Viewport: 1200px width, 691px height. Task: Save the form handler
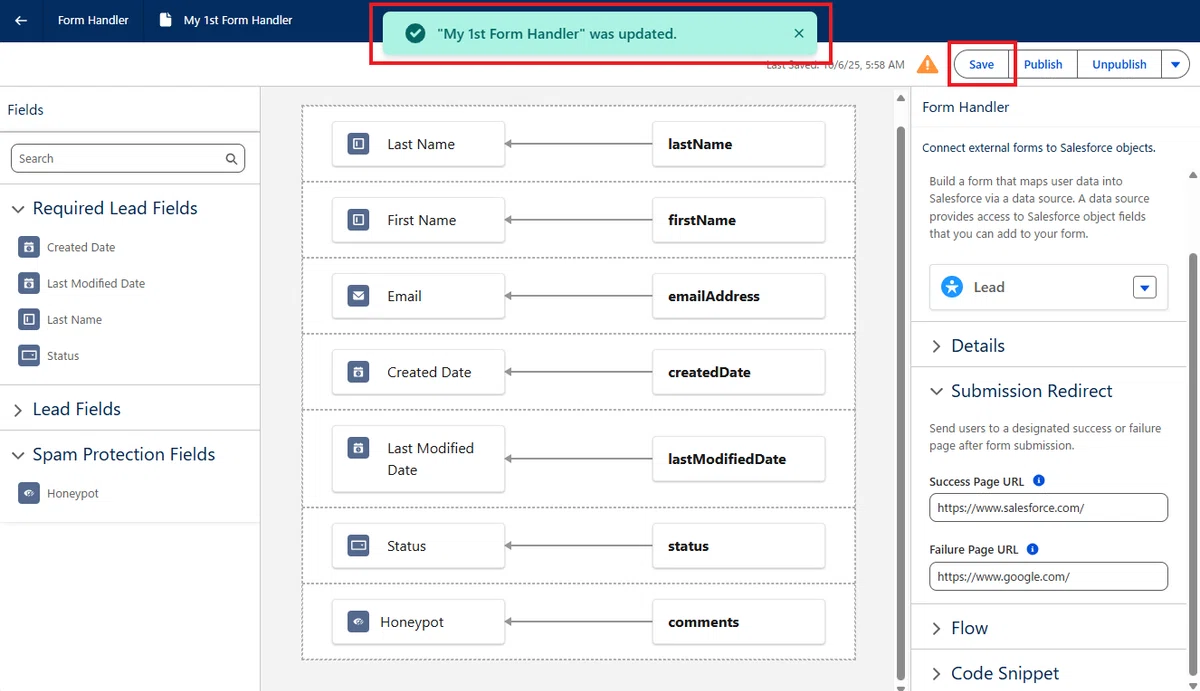click(981, 64)
